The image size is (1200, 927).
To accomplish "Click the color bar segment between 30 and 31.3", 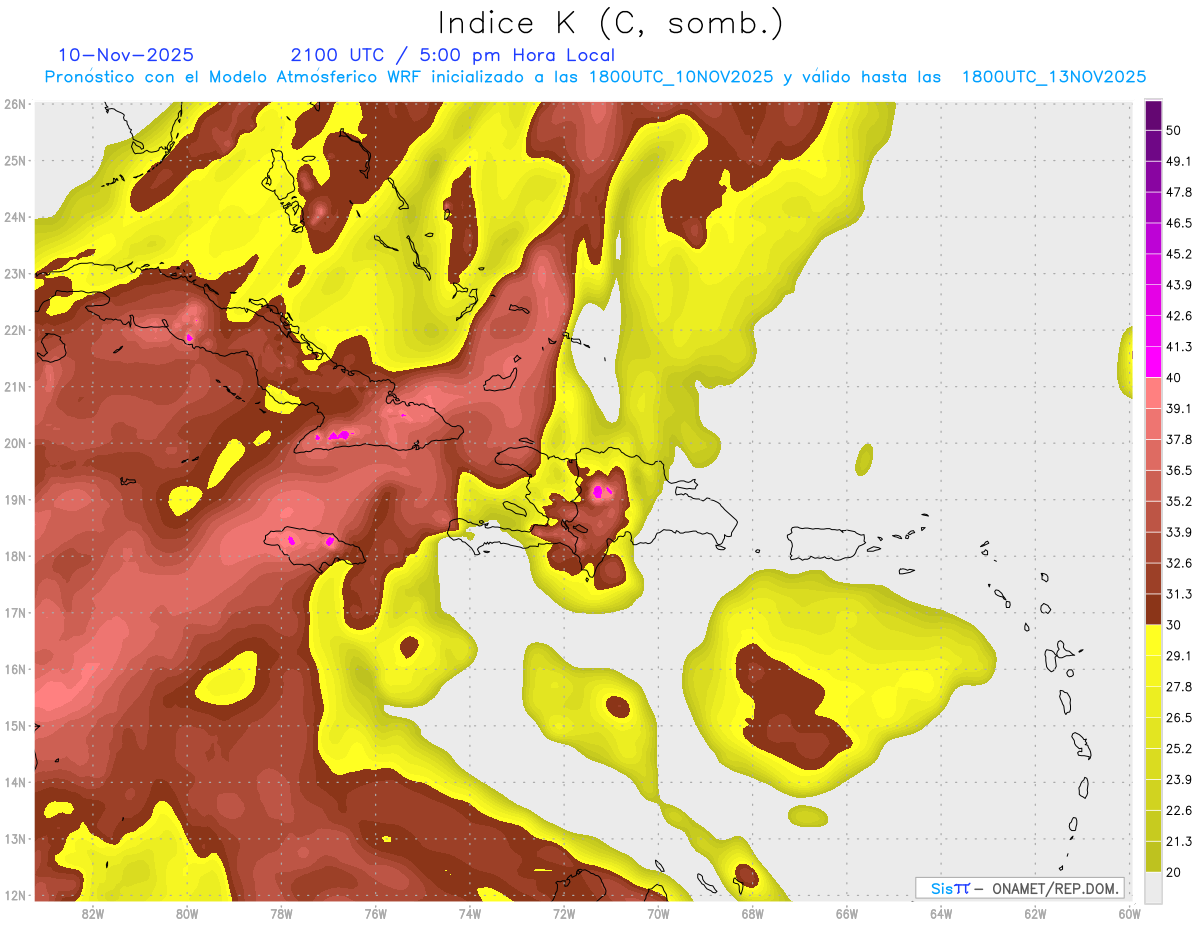I will [1153, 610].
